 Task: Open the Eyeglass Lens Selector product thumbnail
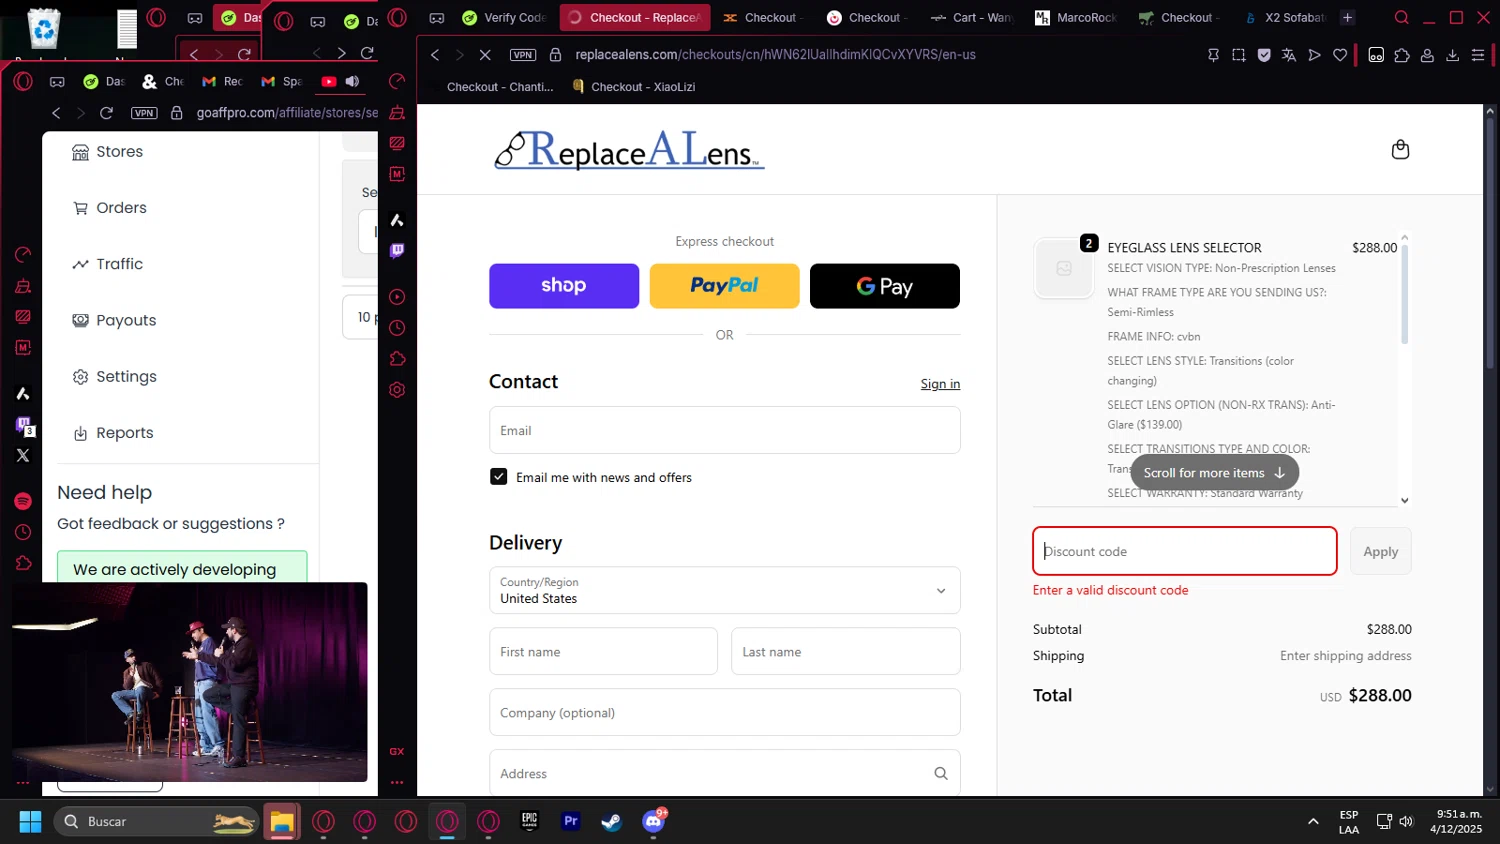point(1064,268)
